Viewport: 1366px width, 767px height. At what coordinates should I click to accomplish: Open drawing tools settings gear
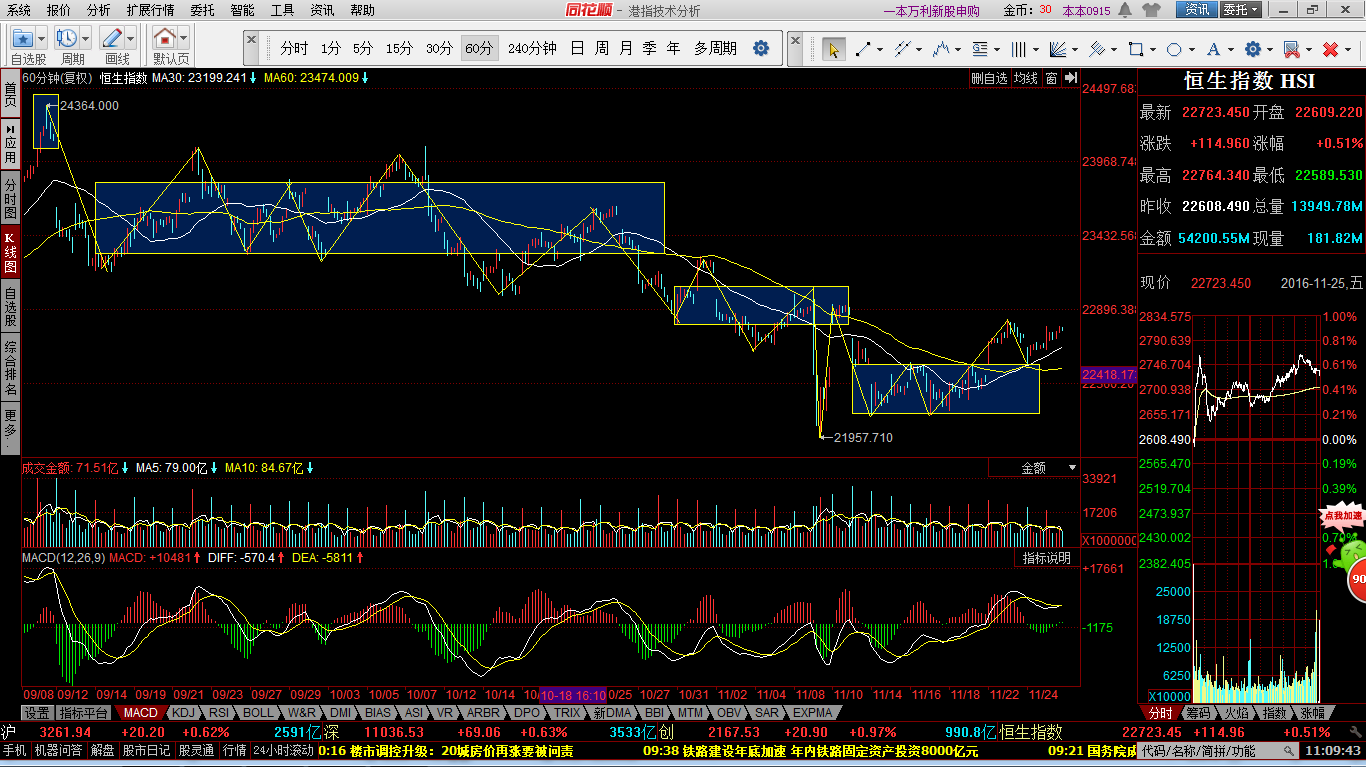[1252, 49]
